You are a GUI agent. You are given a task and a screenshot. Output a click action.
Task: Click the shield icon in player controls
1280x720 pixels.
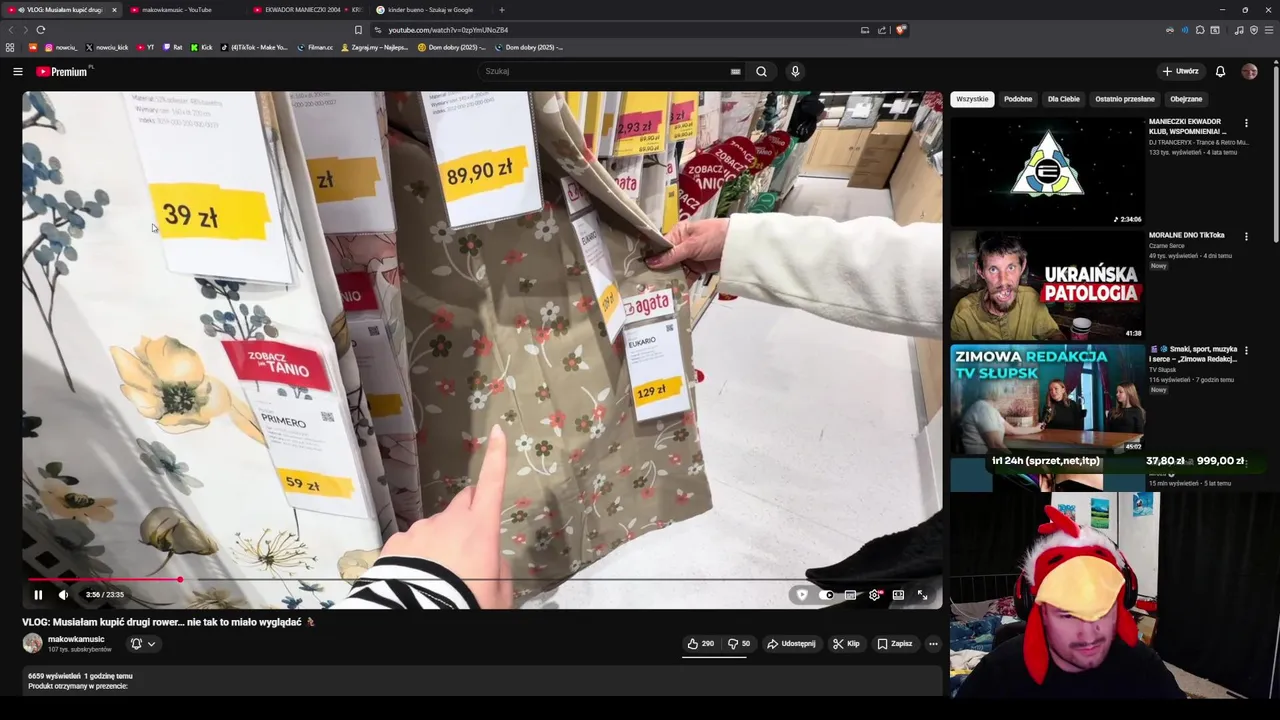point(801,595)
